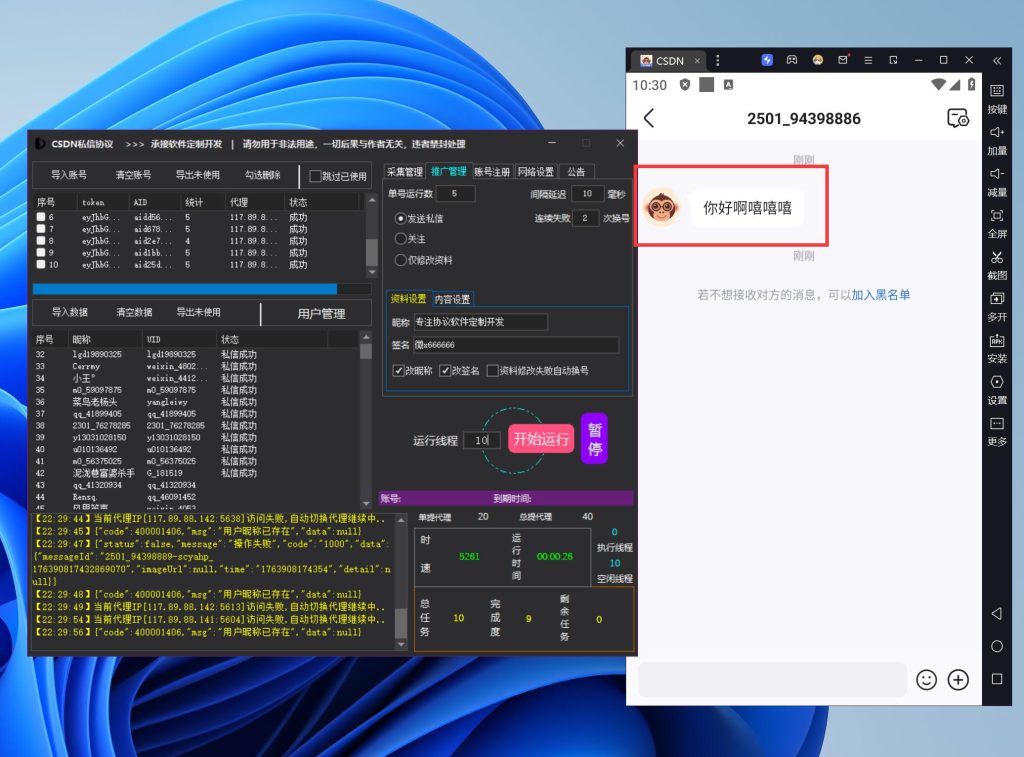Click the 安装 APK install icon
The height and width of the screenshot is (757, 1024).
click(x=996, y=341)
